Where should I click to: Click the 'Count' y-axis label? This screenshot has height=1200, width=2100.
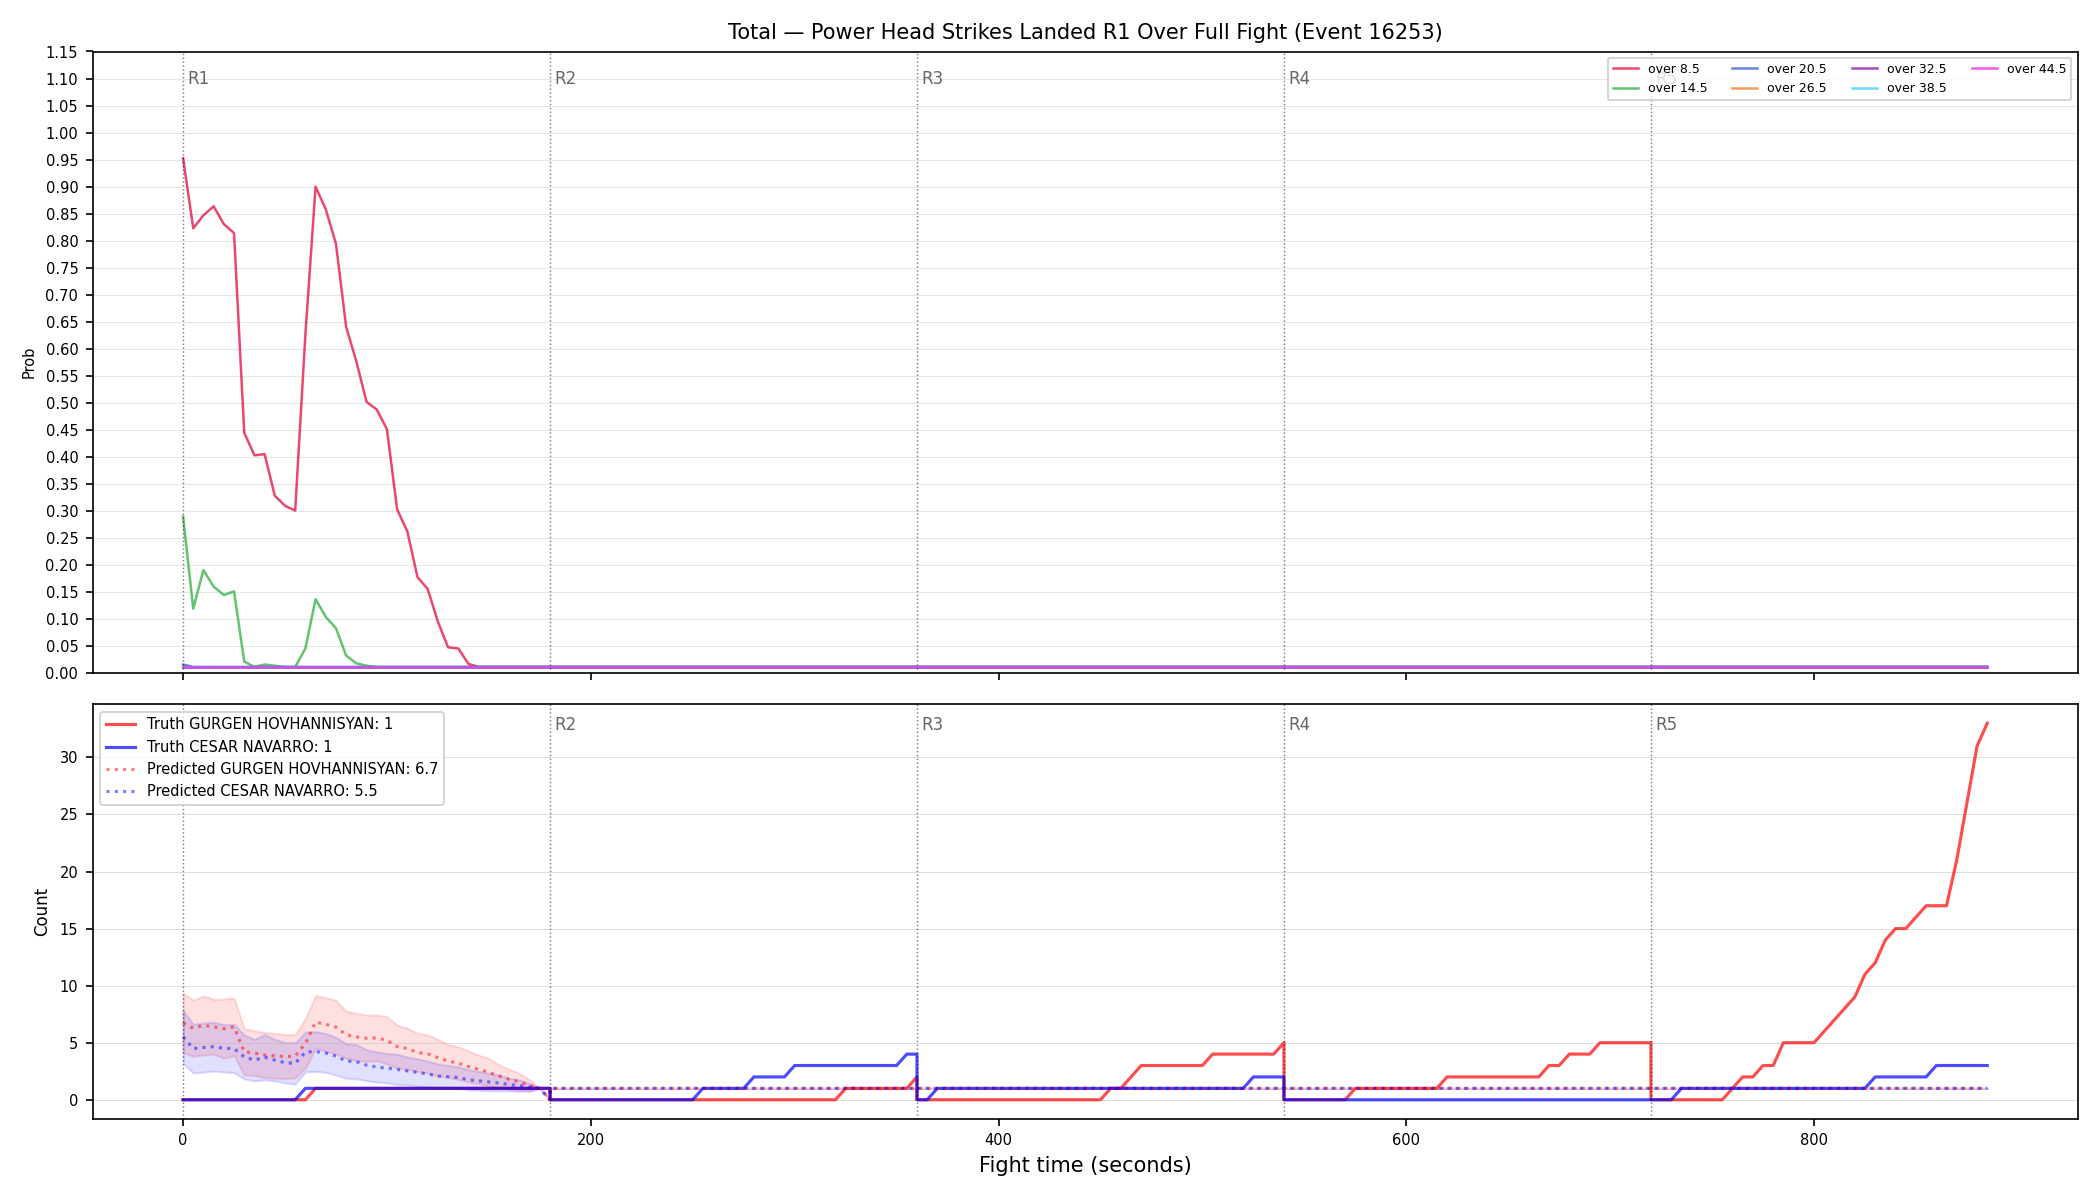pyautogui.click(x=41, y=912)
